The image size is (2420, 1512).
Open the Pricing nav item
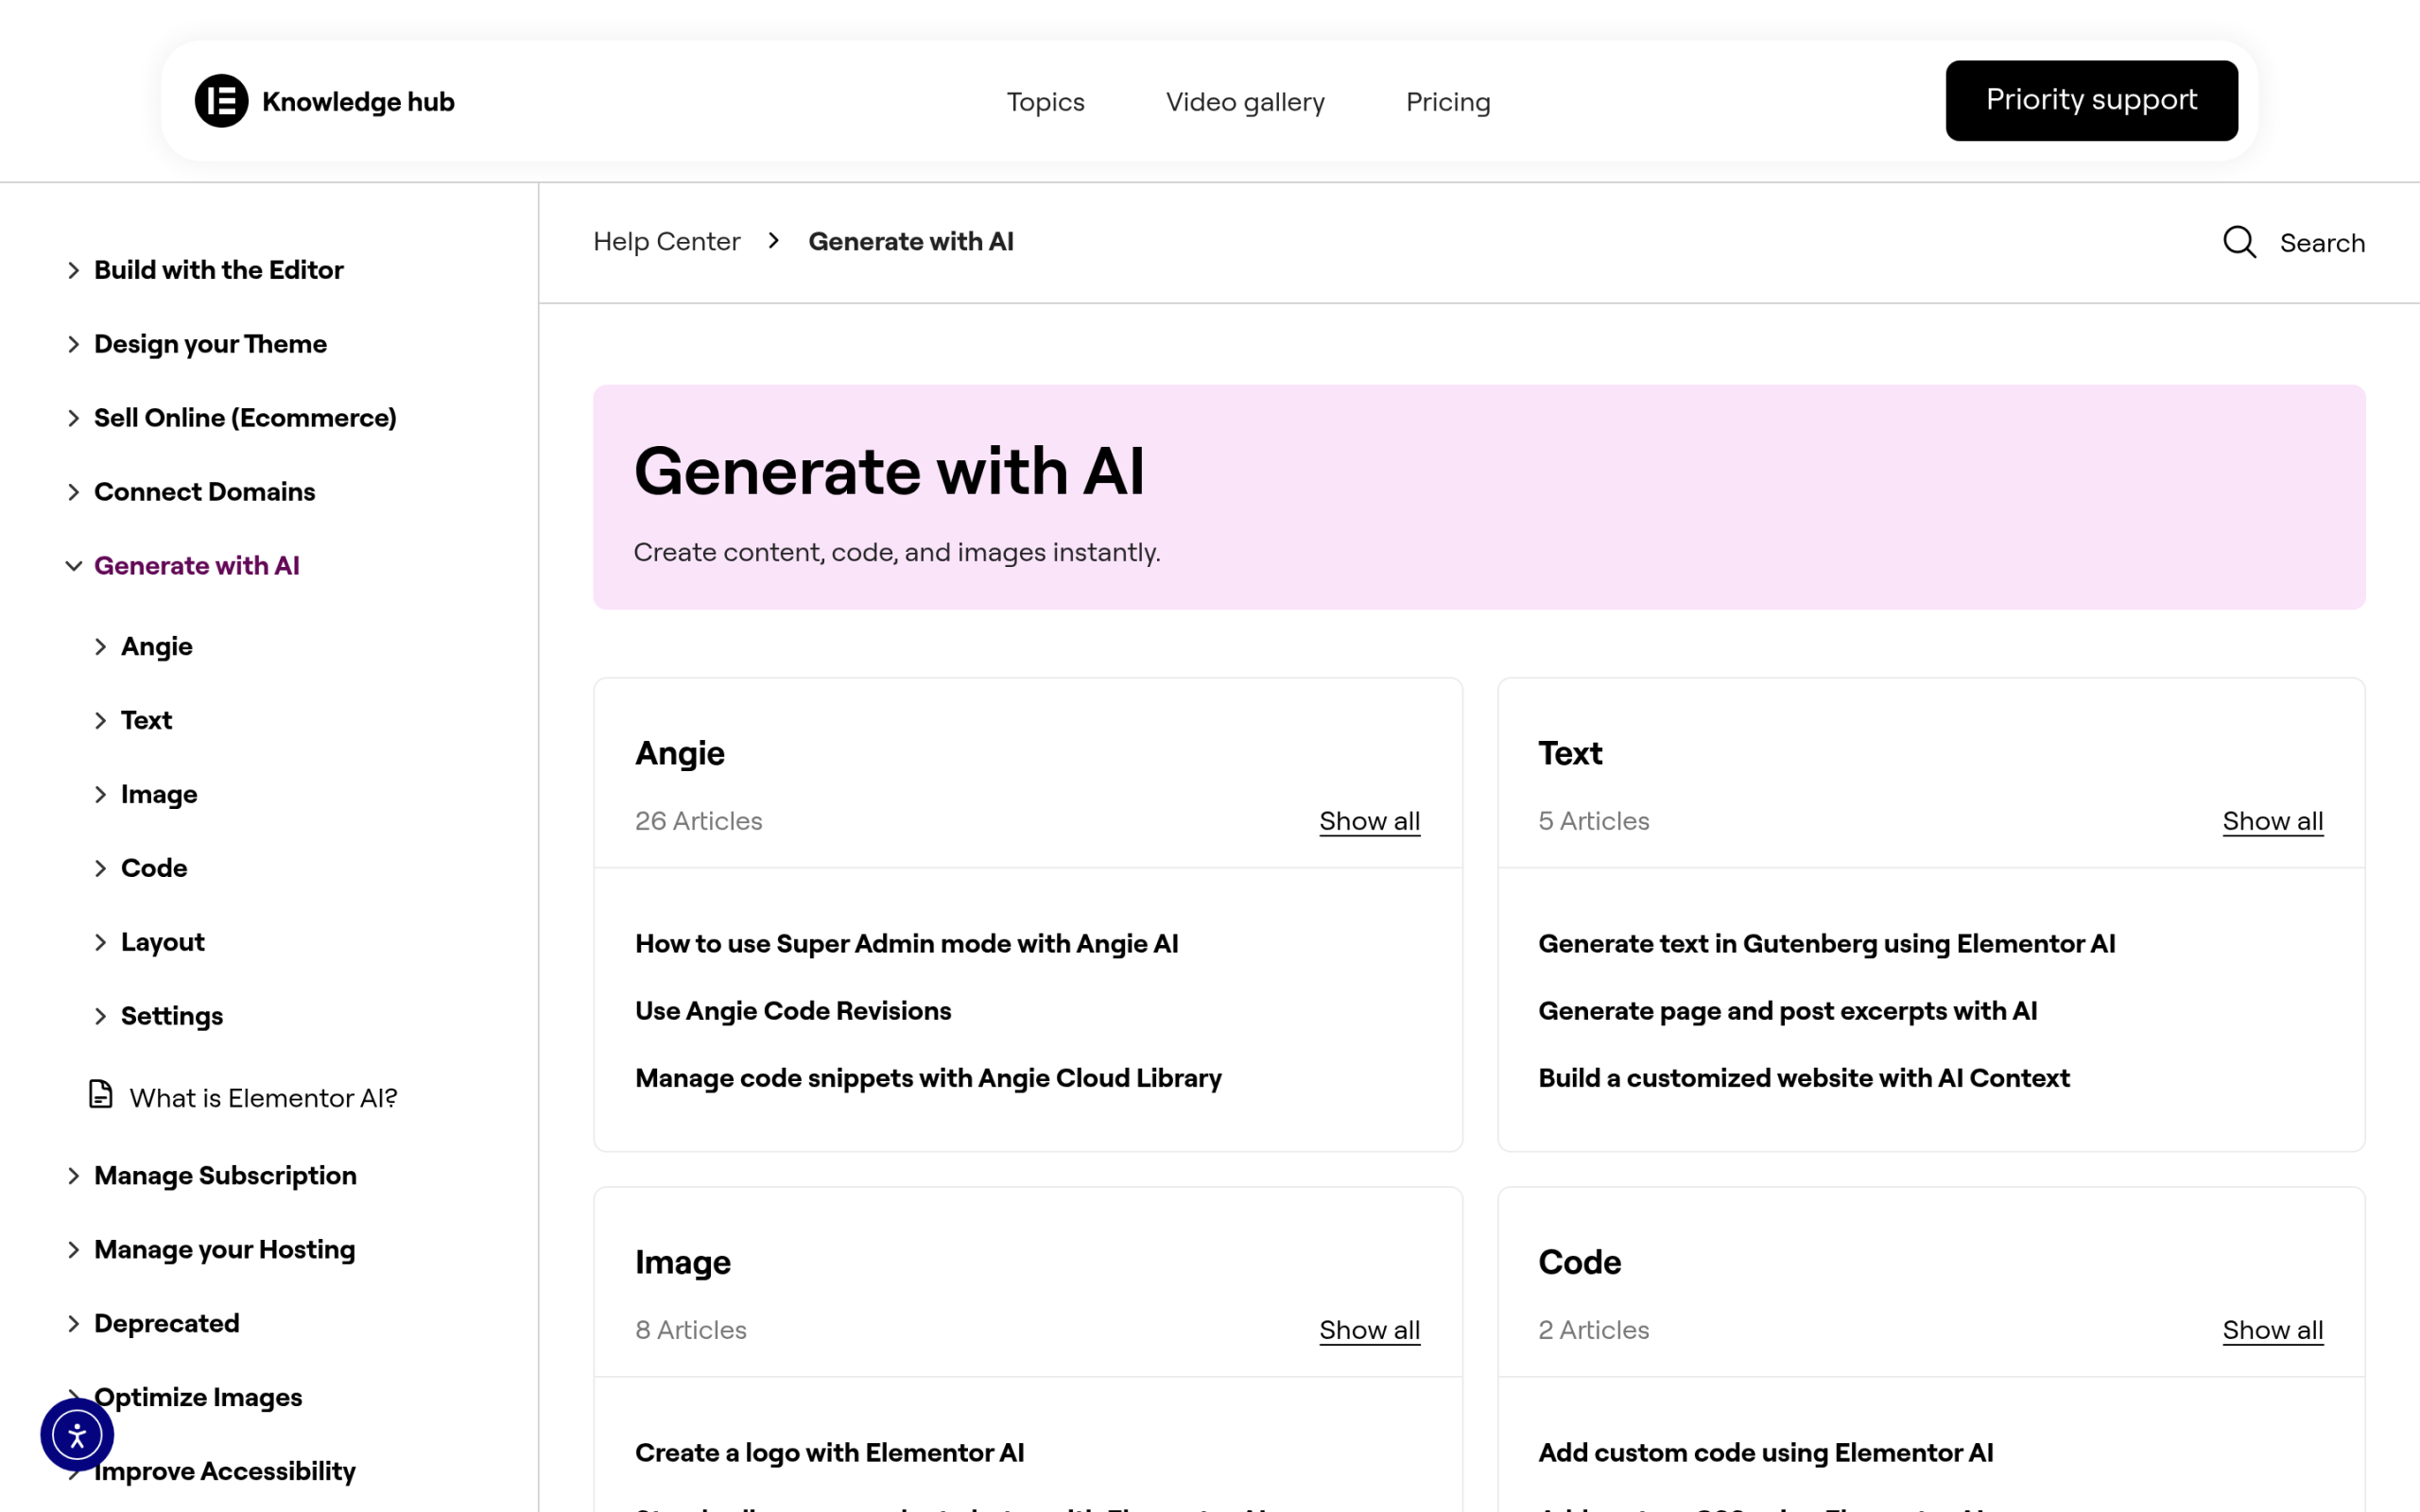click(1448, 102)
